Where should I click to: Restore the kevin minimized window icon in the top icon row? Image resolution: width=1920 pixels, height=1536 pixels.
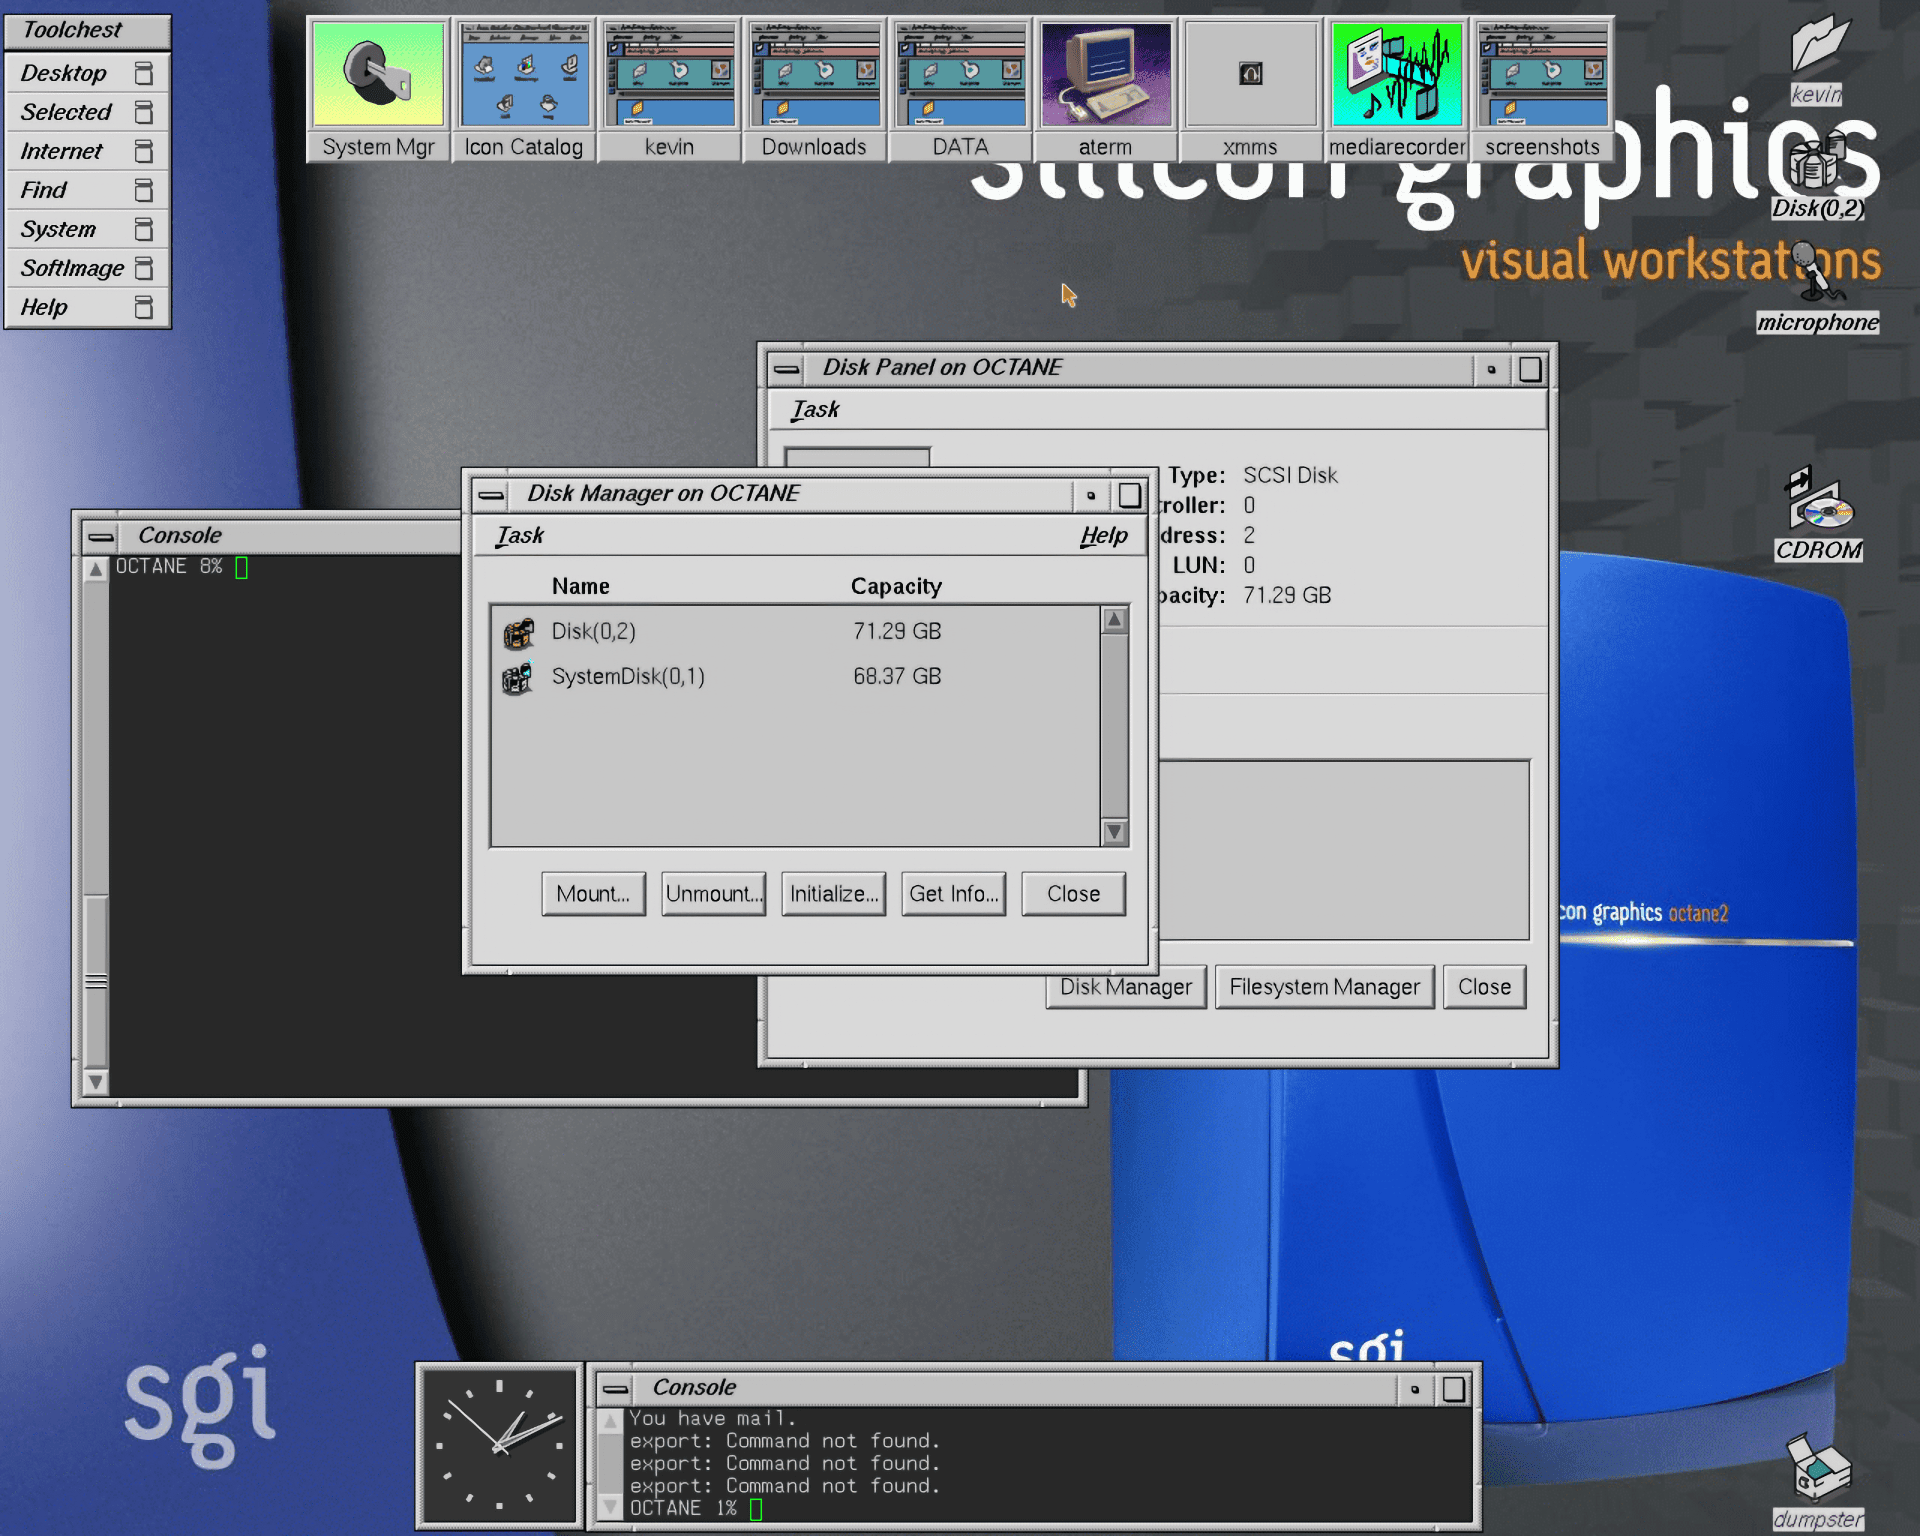[669, 90]
